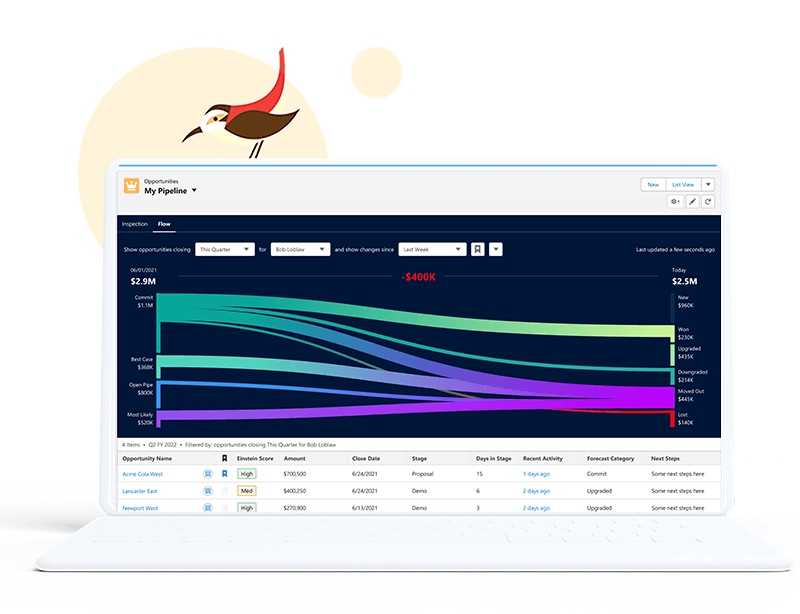The image size is (800, 614).
Task: Sort by the Amount column header
Action: click(294, 458)
